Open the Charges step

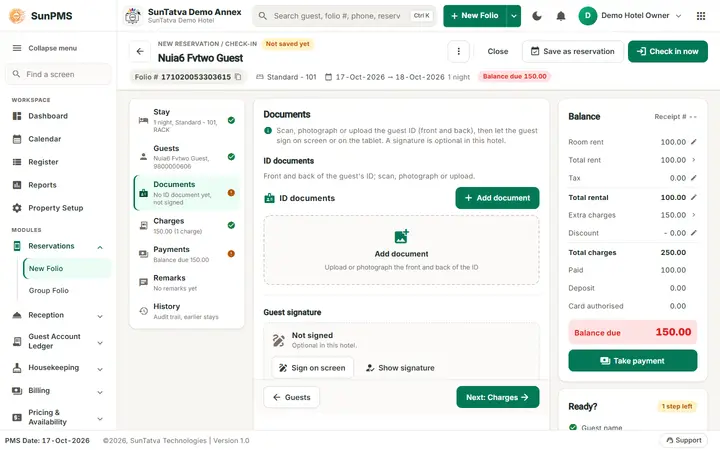point(187,226)
